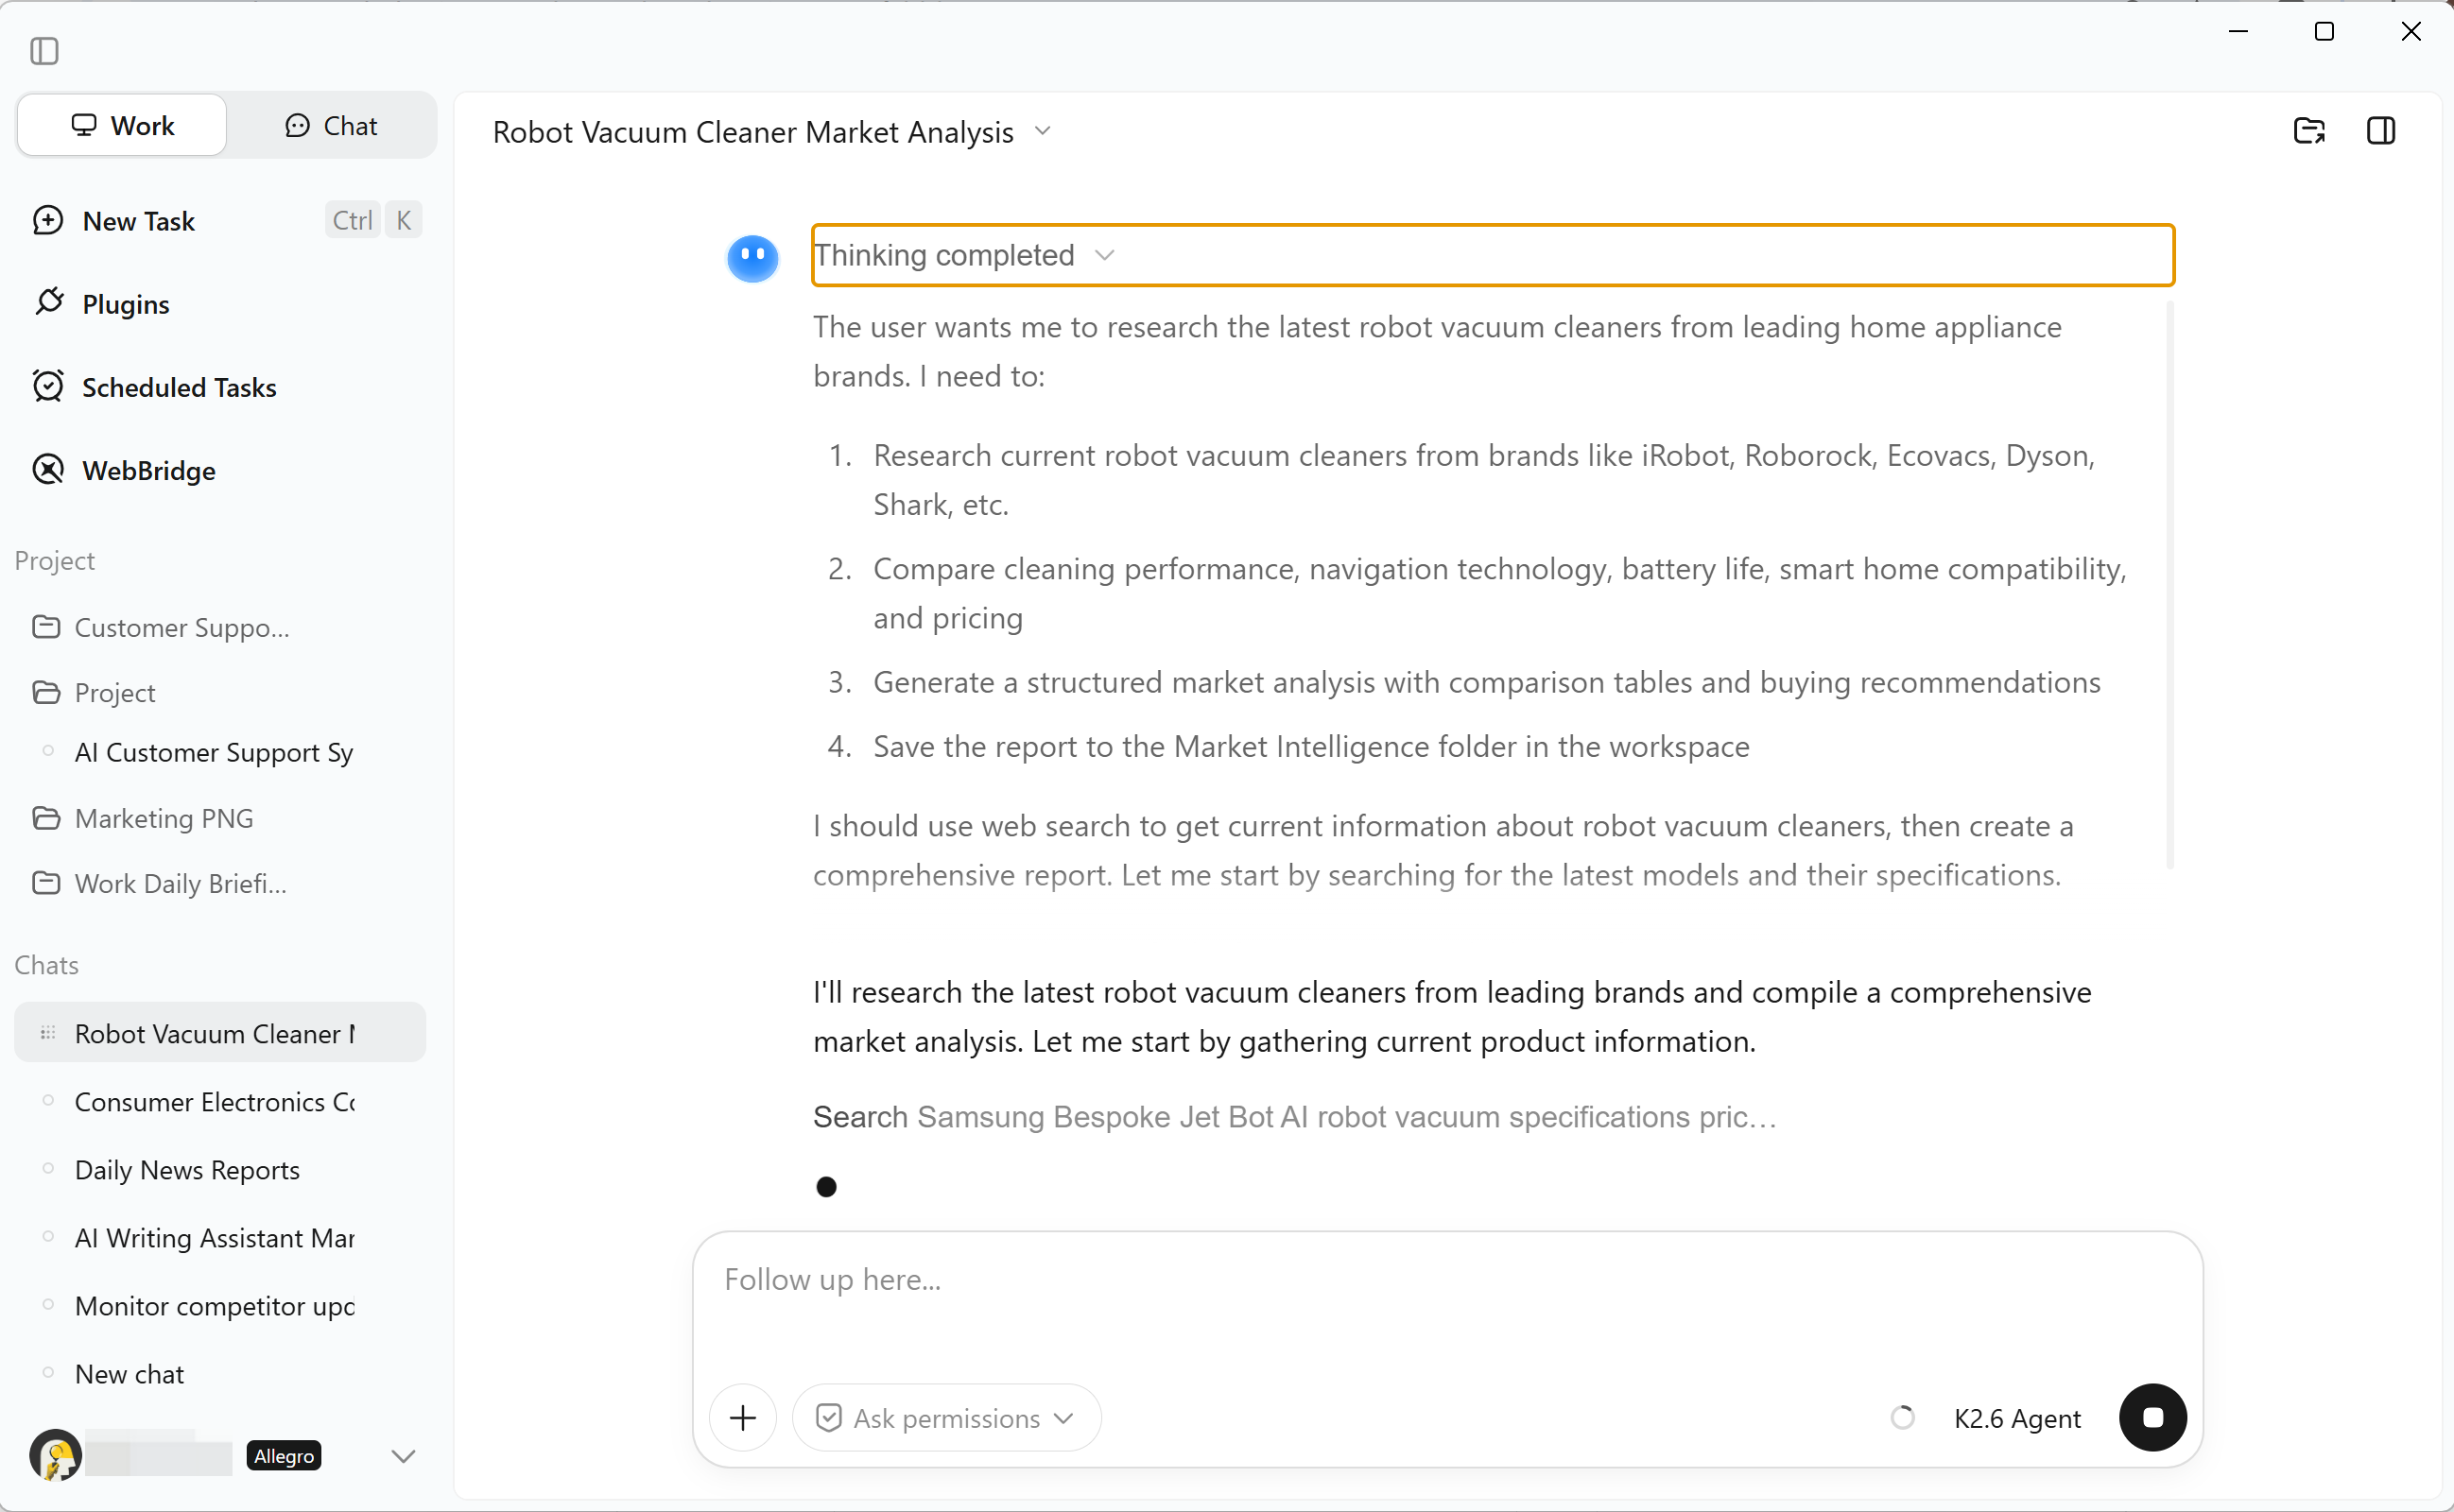Open the AI Writing Assistant chat
The height and width of the screenshot is (1512, 2454).
(220, 1237)
